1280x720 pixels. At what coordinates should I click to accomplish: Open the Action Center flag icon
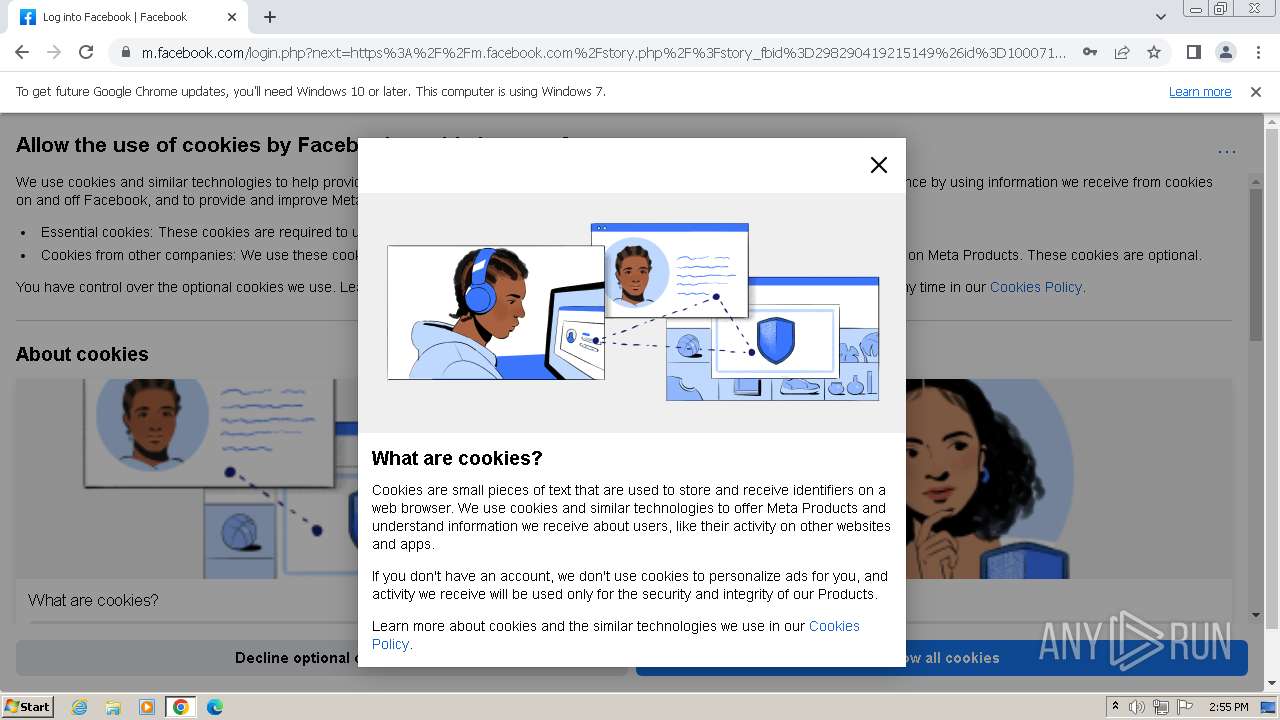(x=1185, y=707)
